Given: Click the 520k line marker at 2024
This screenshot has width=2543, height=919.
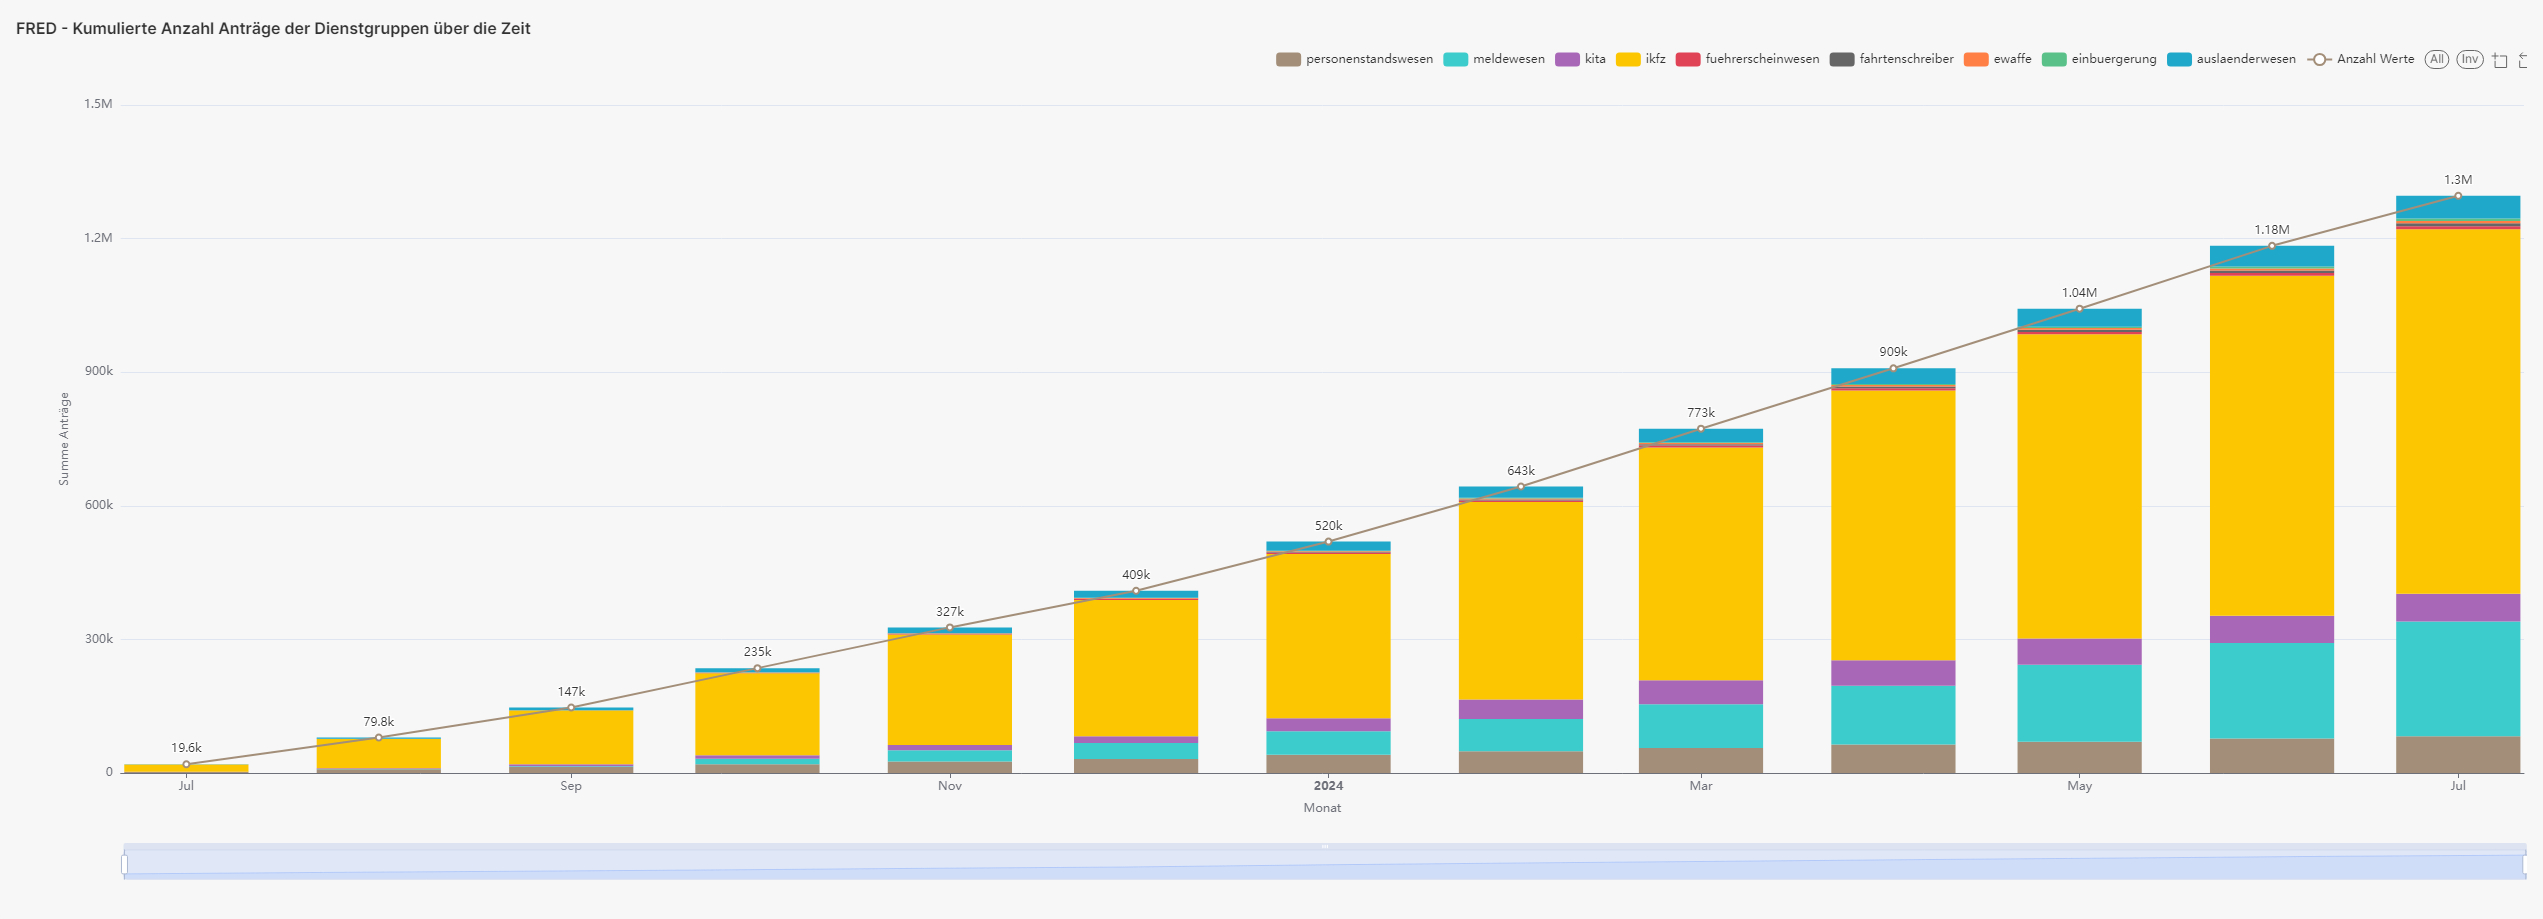Looking at the screenshot, I should tap(1328, 542).
